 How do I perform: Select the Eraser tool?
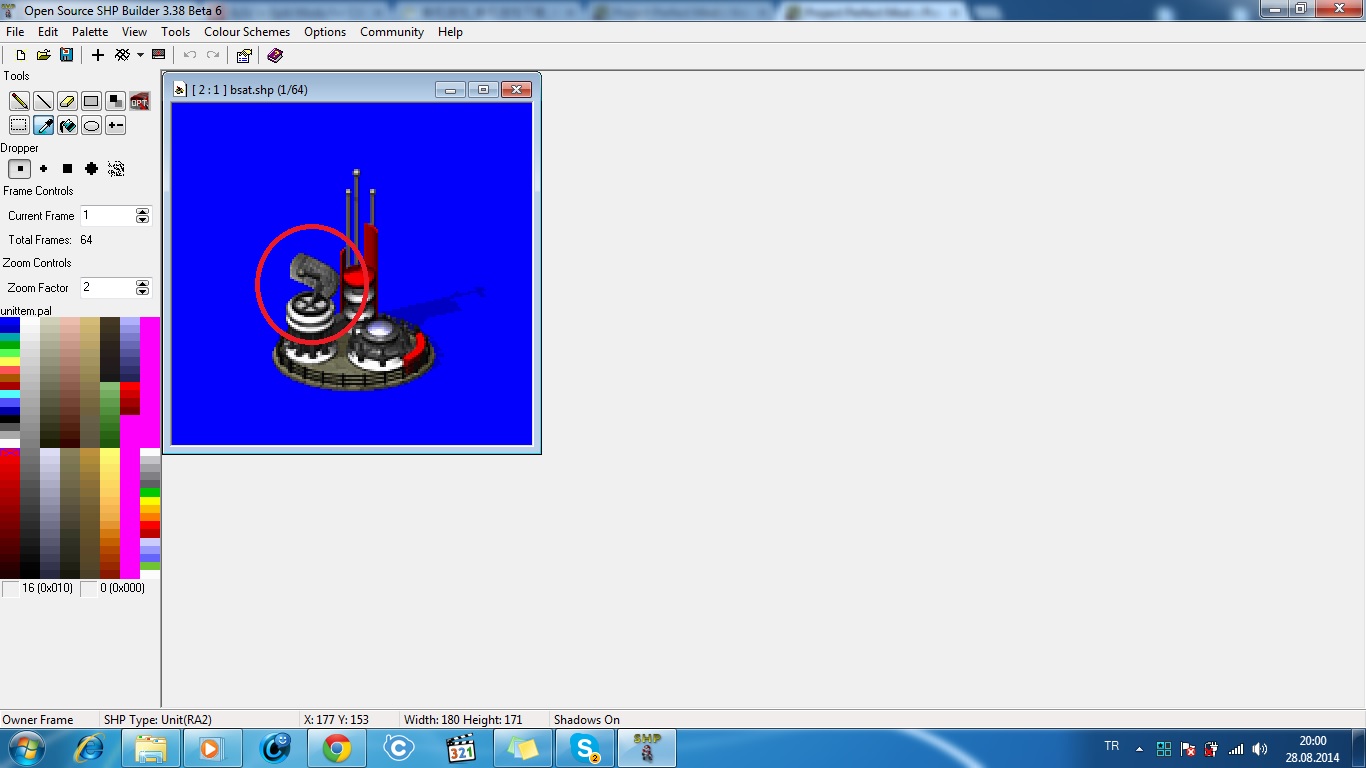tap(67, 101)
